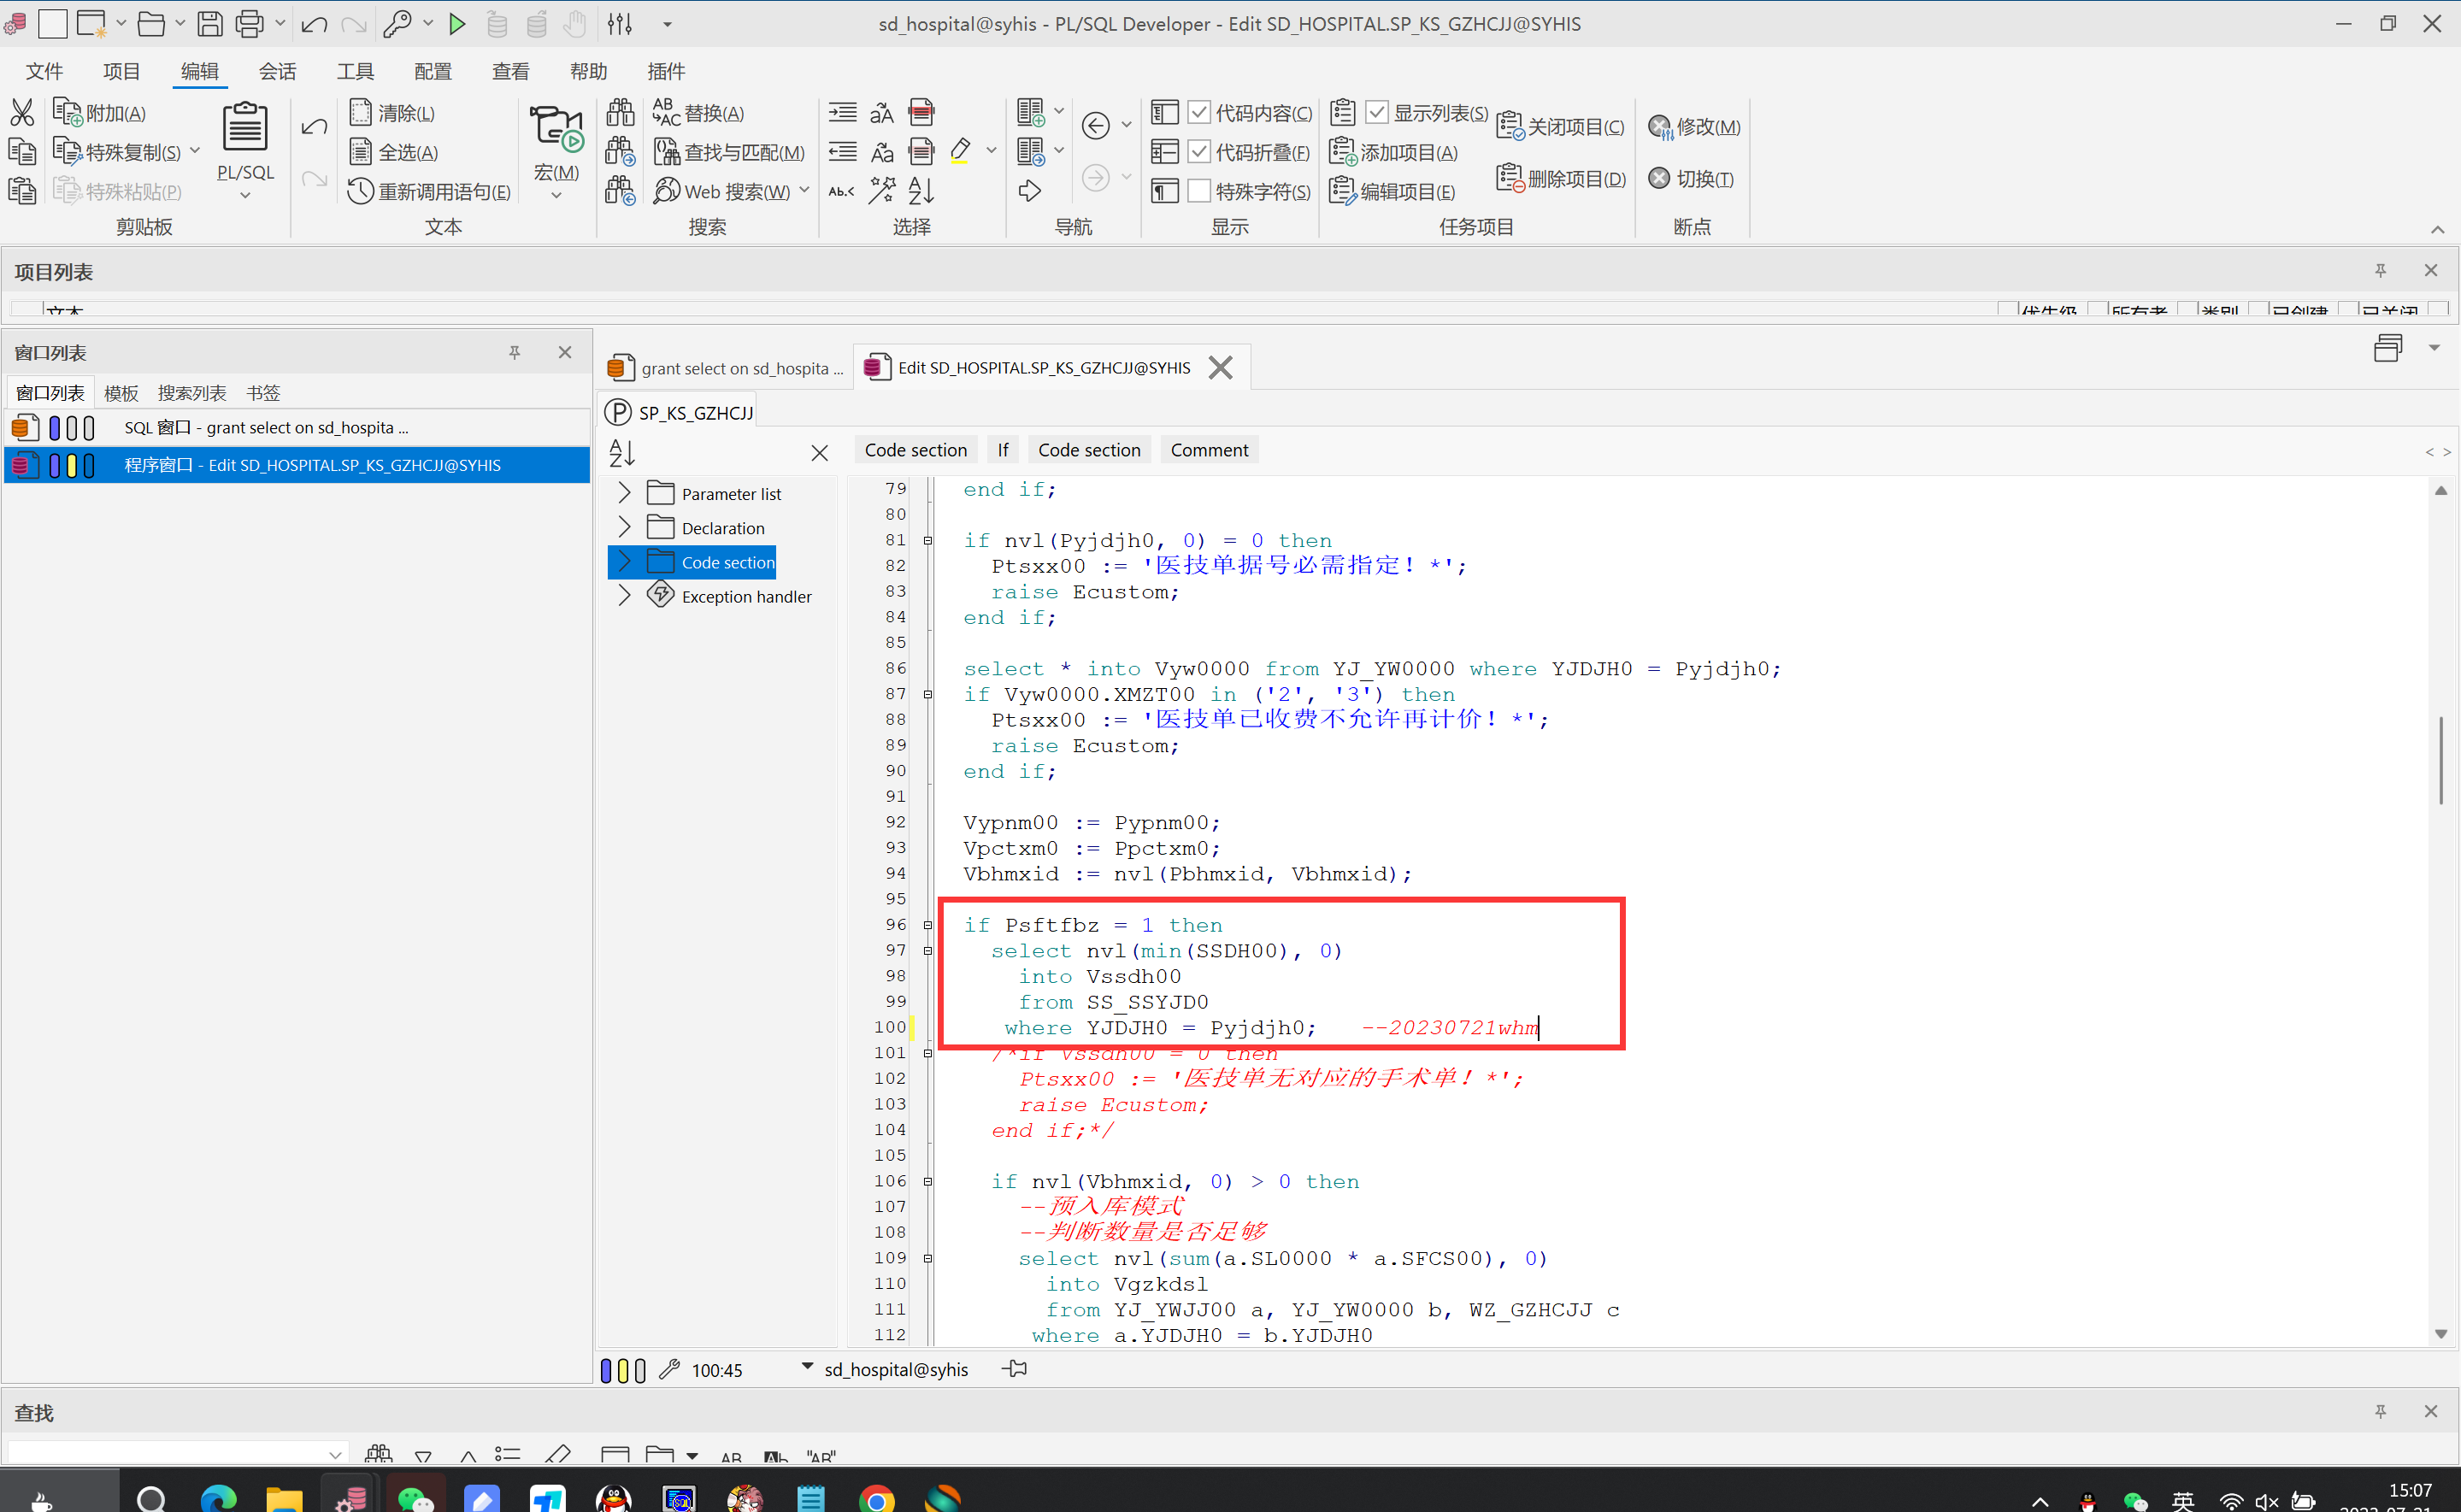
Task: Toggle the 代码折叠(F) checkbox
Action: coord(1199,152)
